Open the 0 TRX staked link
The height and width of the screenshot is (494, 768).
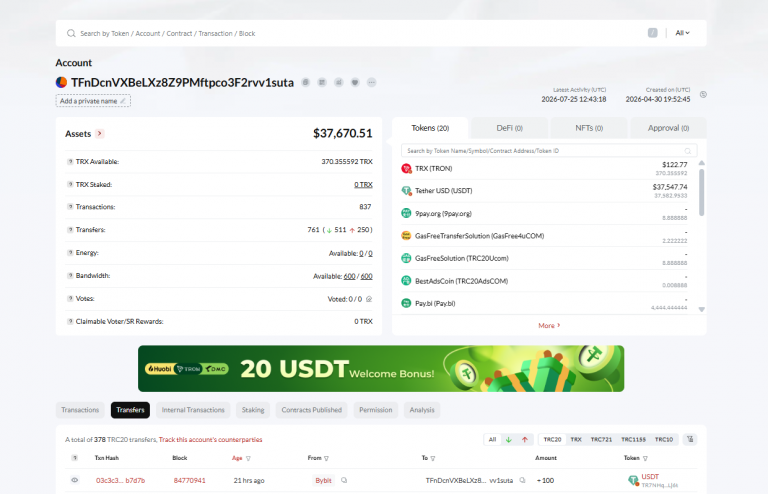363,185
